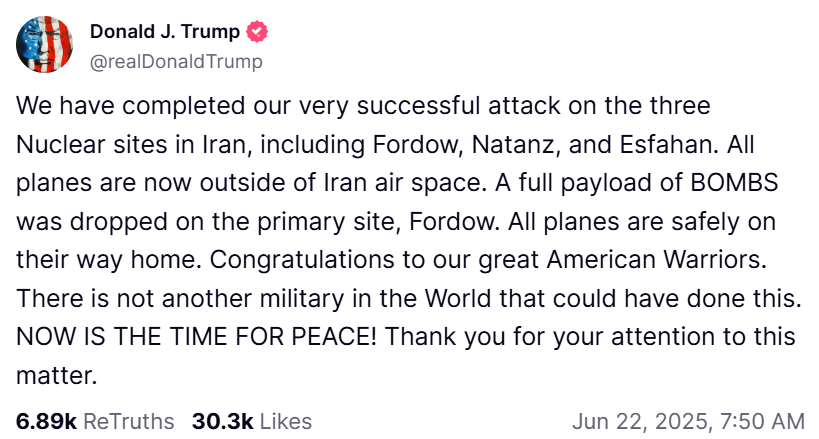Click "Natanz" in the post text
The image size is (819, 439).
tap(517, 145)
